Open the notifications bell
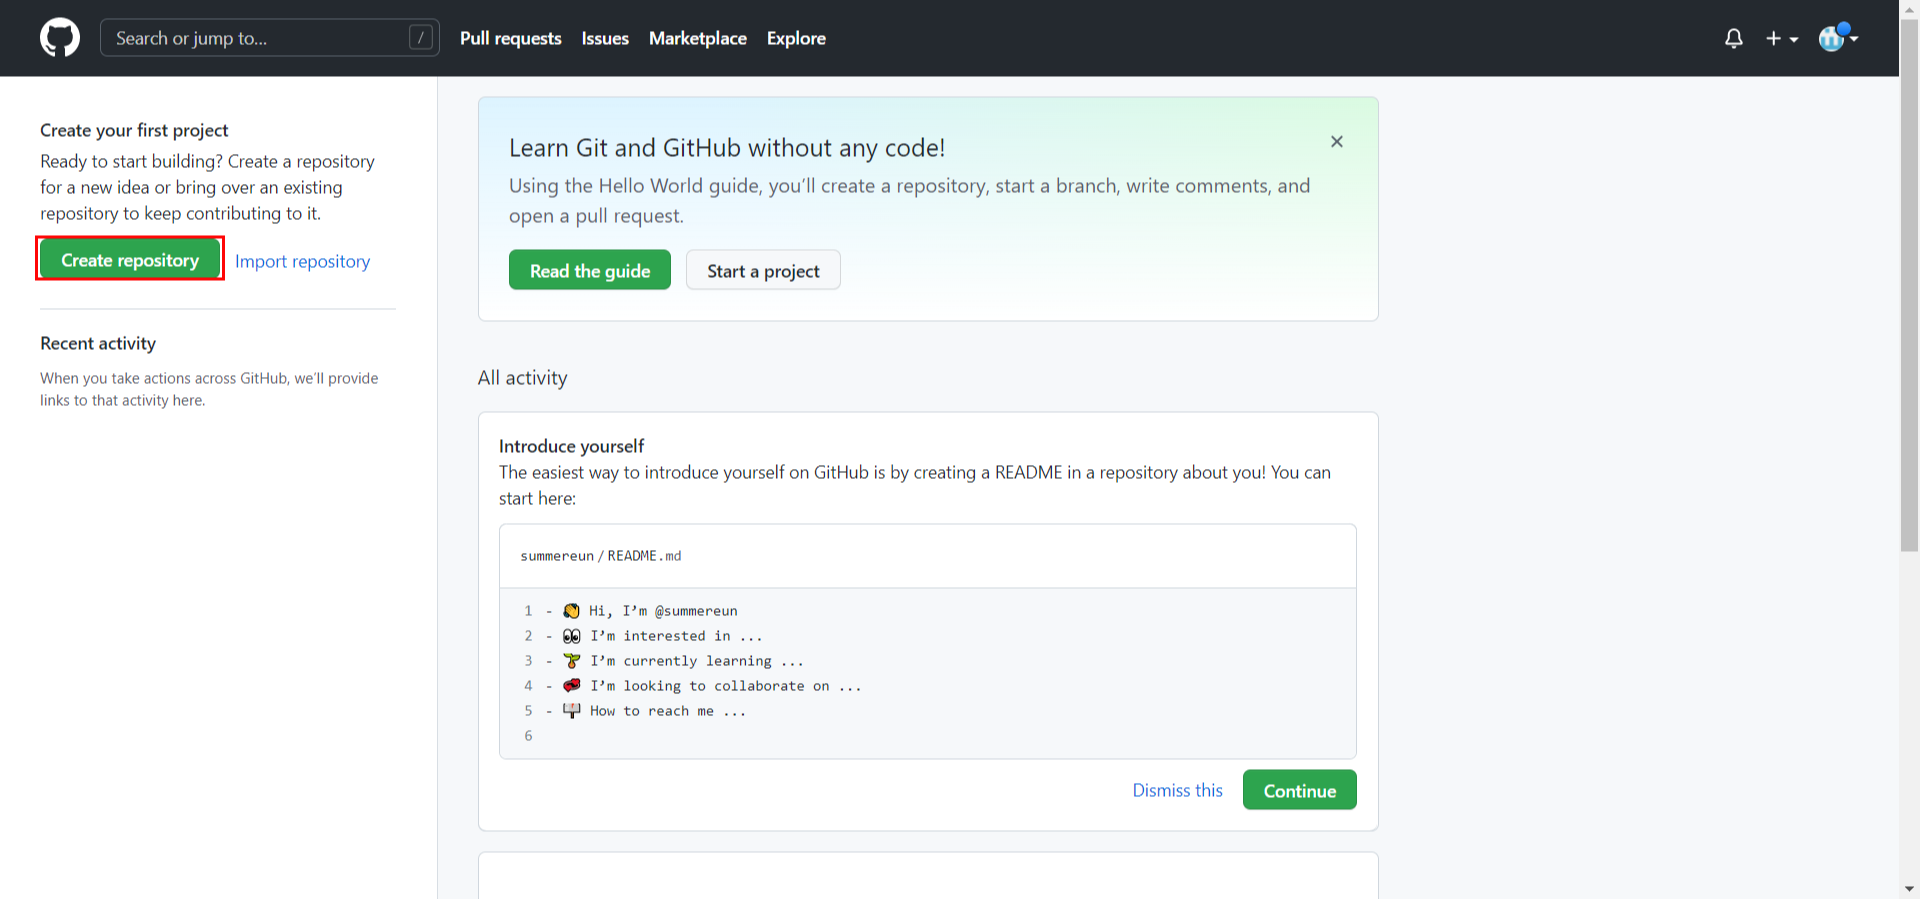The height and width of the screenshot is (899, 1920). tap(1734, 38)
